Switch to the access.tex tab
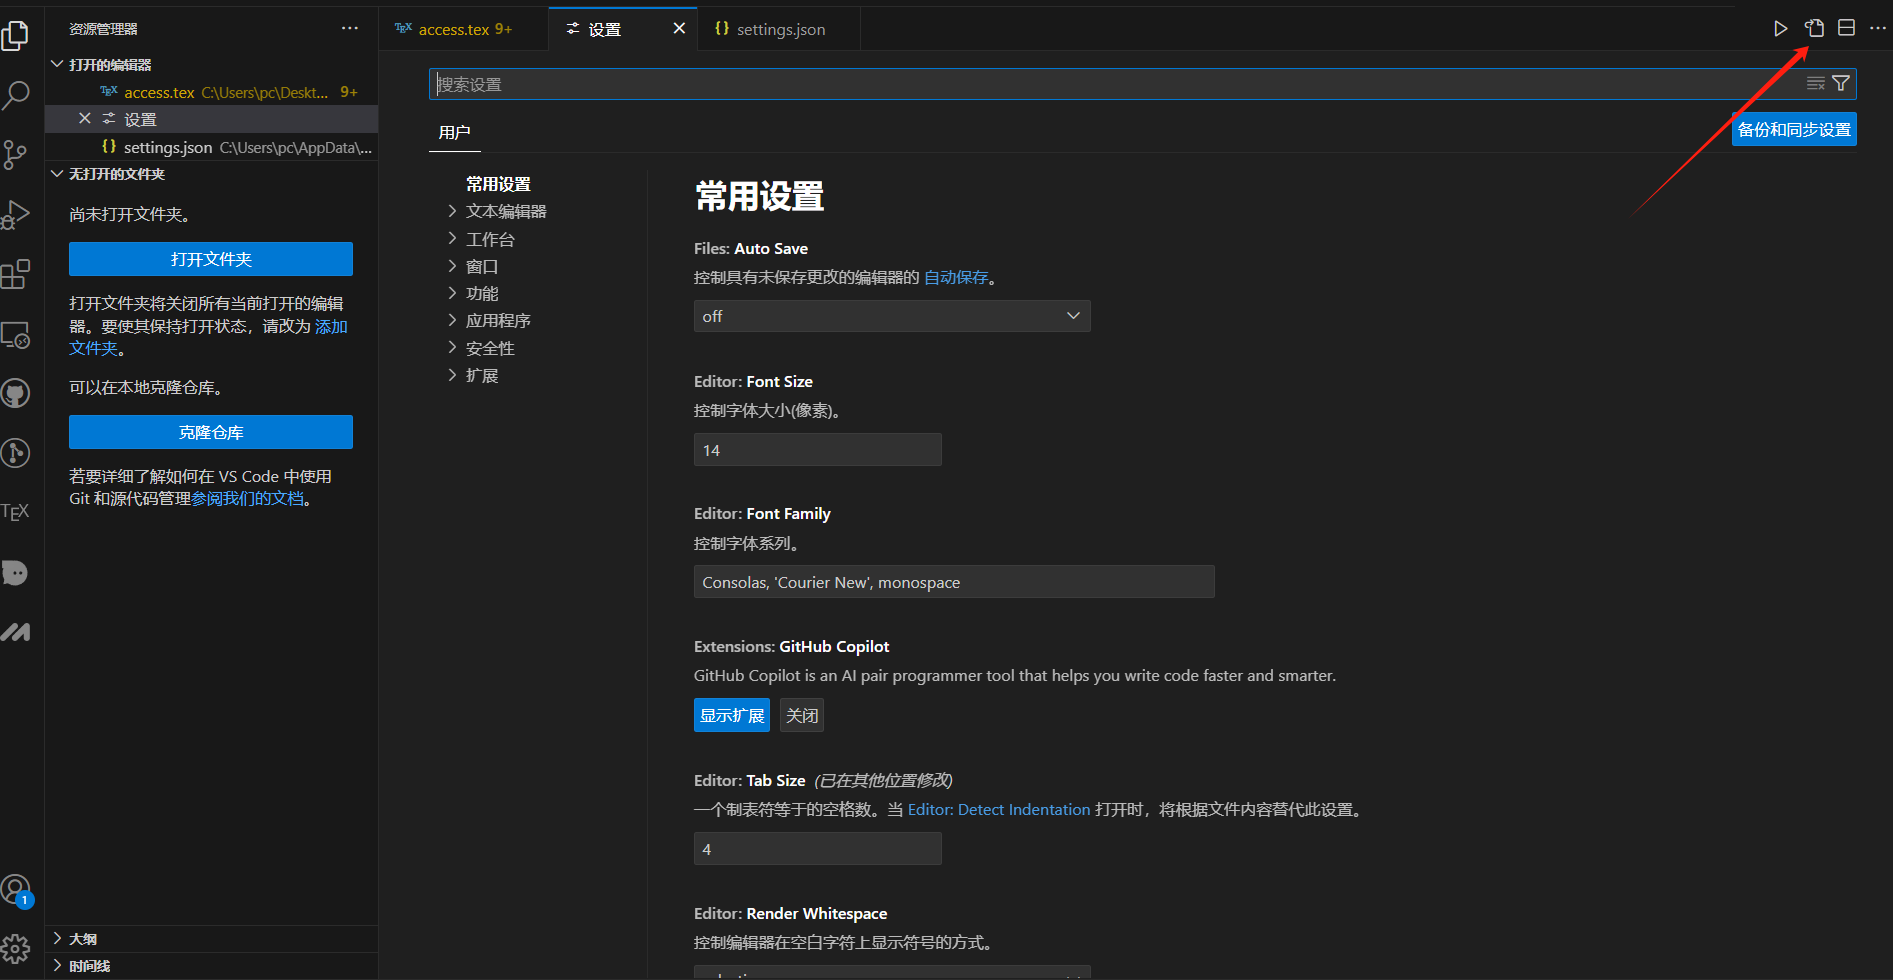 [464, 29]
